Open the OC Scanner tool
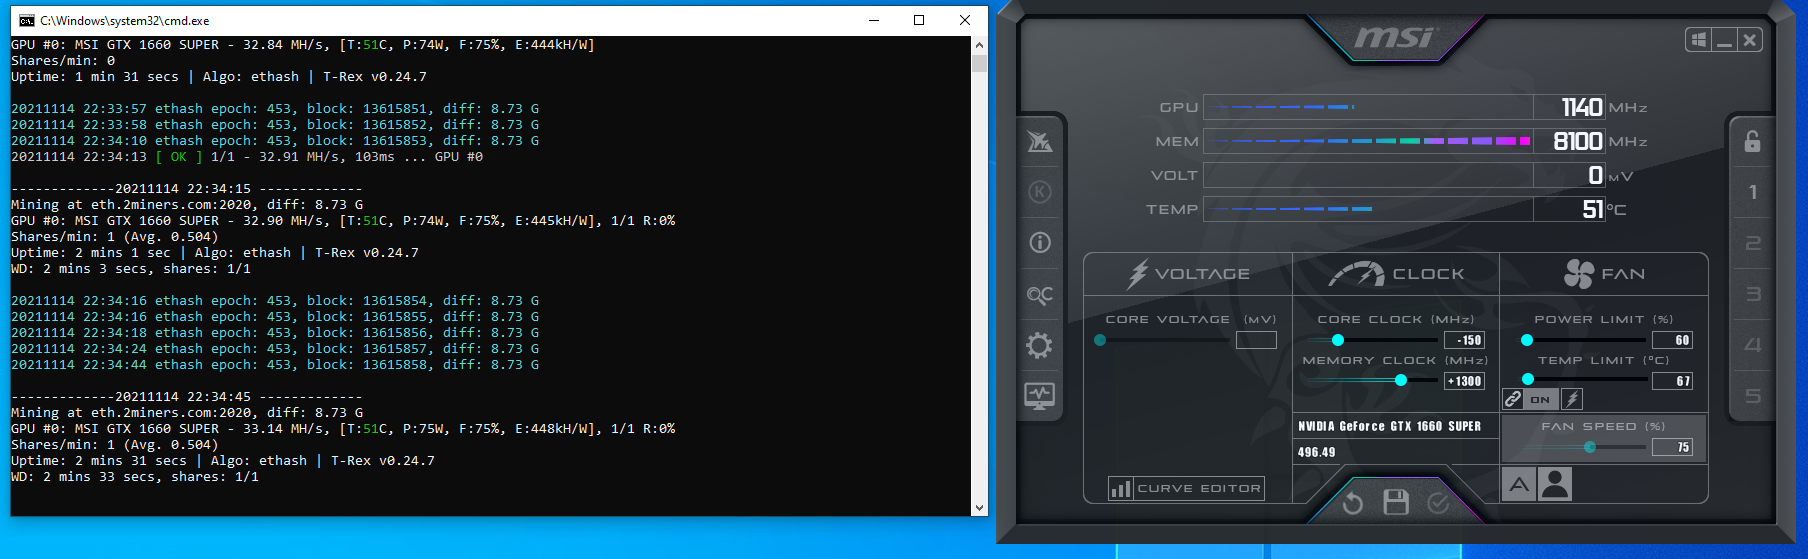1808x559 pixels. coord(1040,295)
